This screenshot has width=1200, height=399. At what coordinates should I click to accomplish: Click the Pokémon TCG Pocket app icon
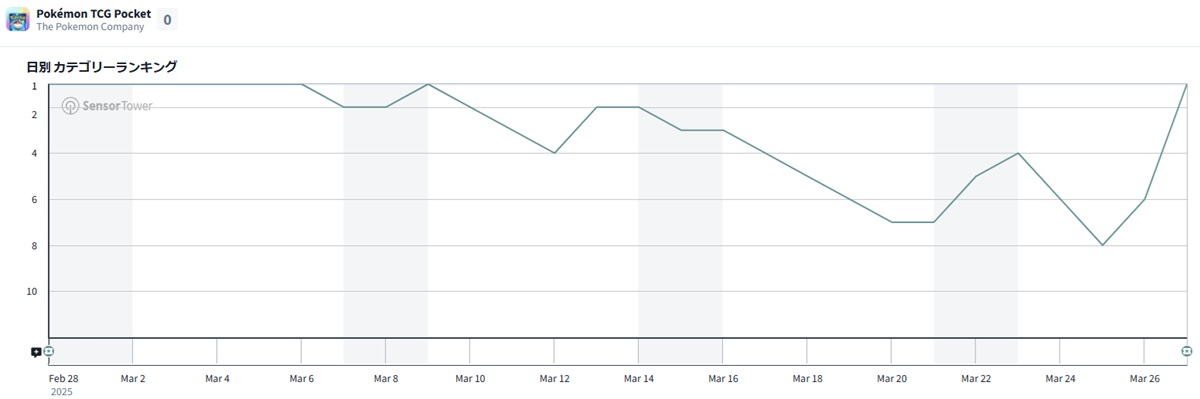coord(18,20)
